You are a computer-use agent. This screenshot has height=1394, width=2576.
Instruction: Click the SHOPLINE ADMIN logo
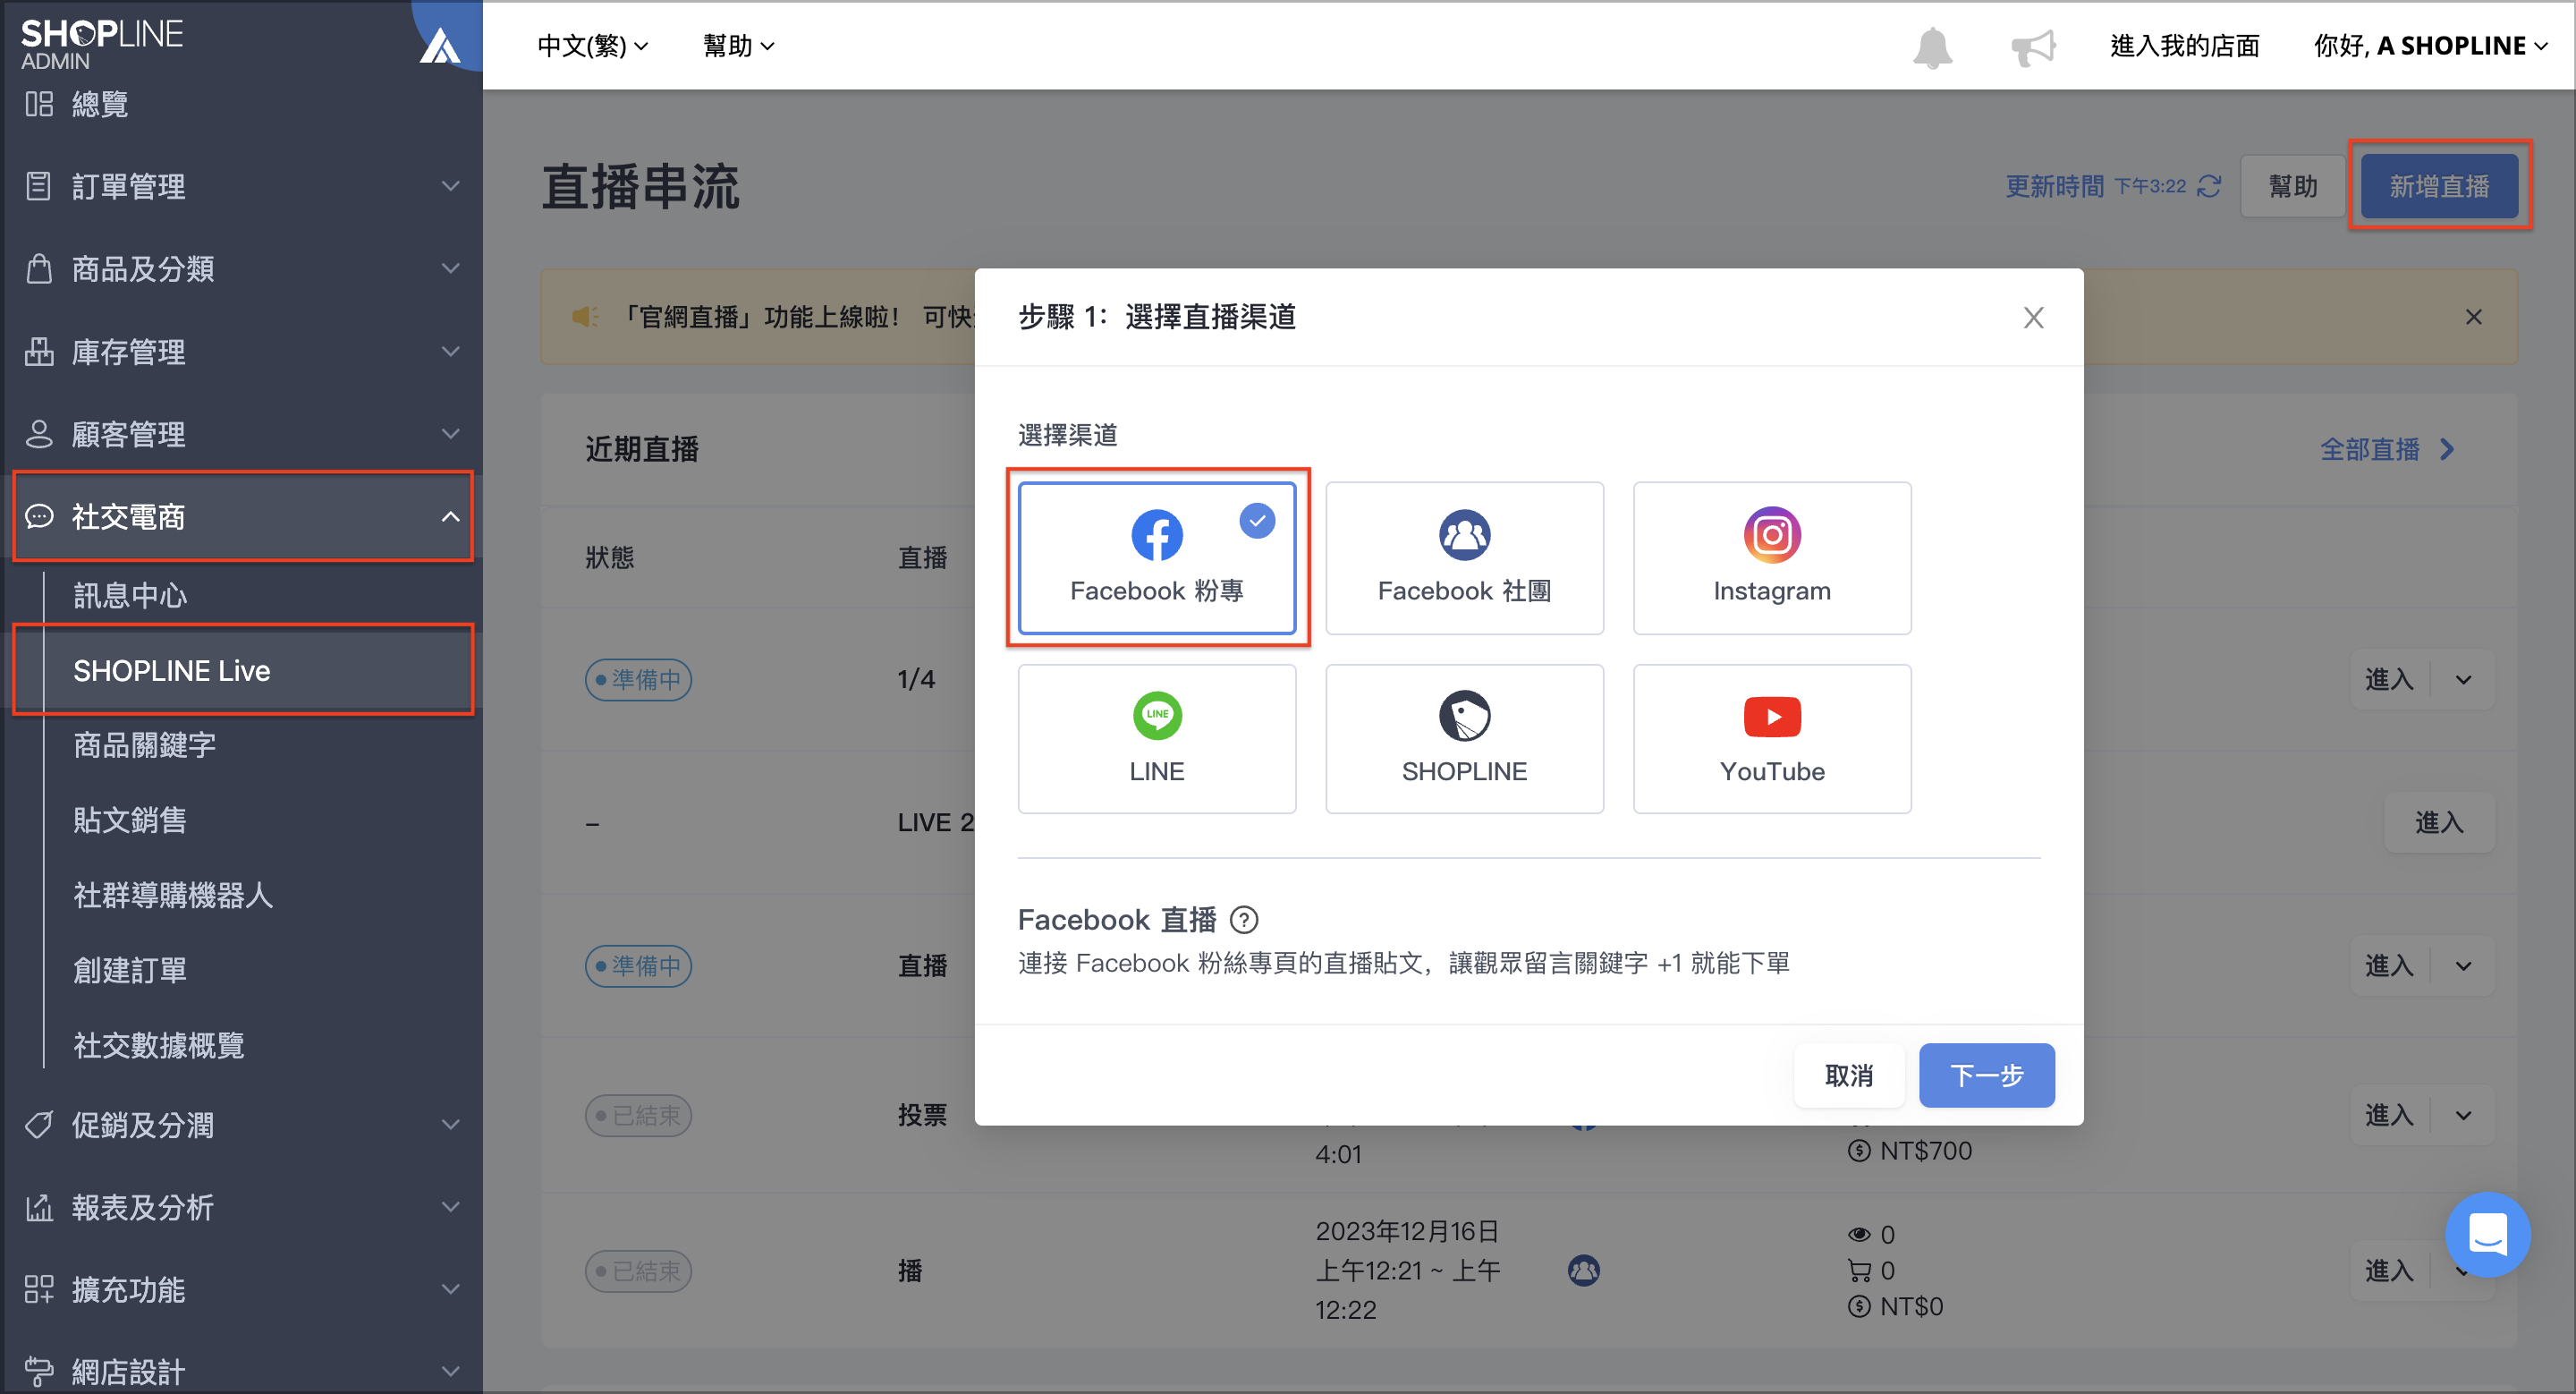[x=102, y=44]
